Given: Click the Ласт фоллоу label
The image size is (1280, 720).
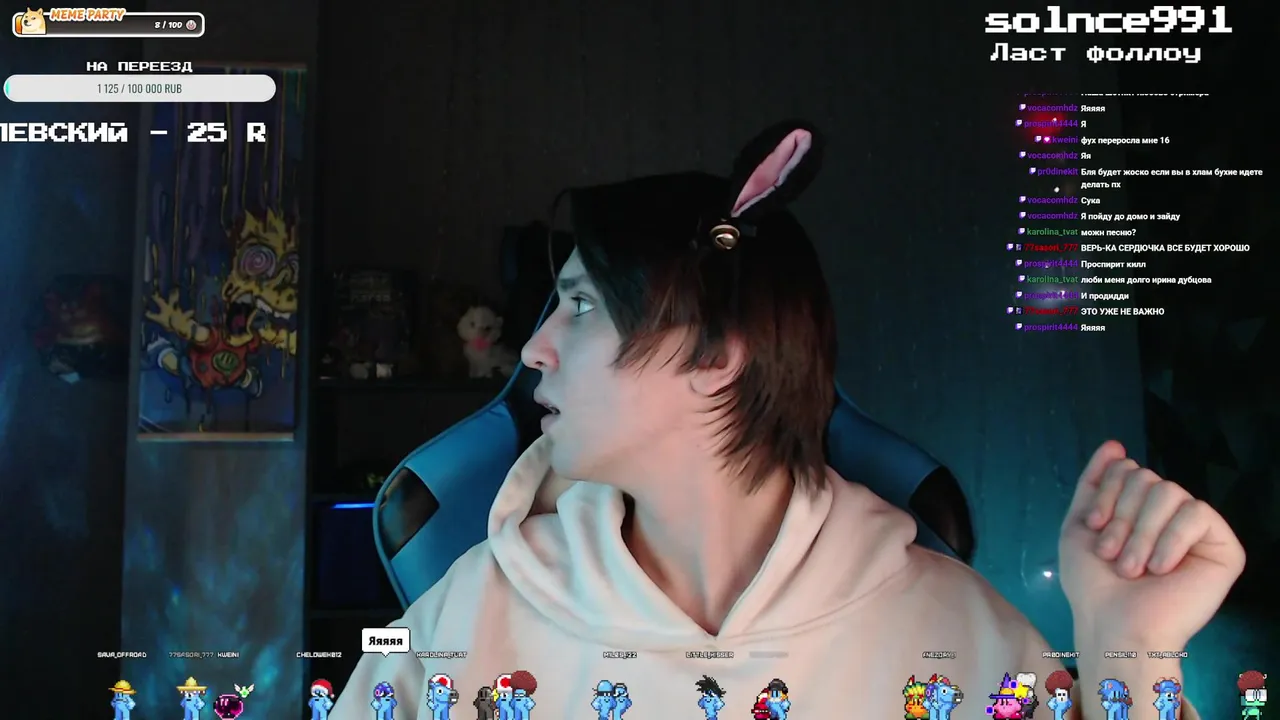Looking at the screenshot, I should [1095, 53].
